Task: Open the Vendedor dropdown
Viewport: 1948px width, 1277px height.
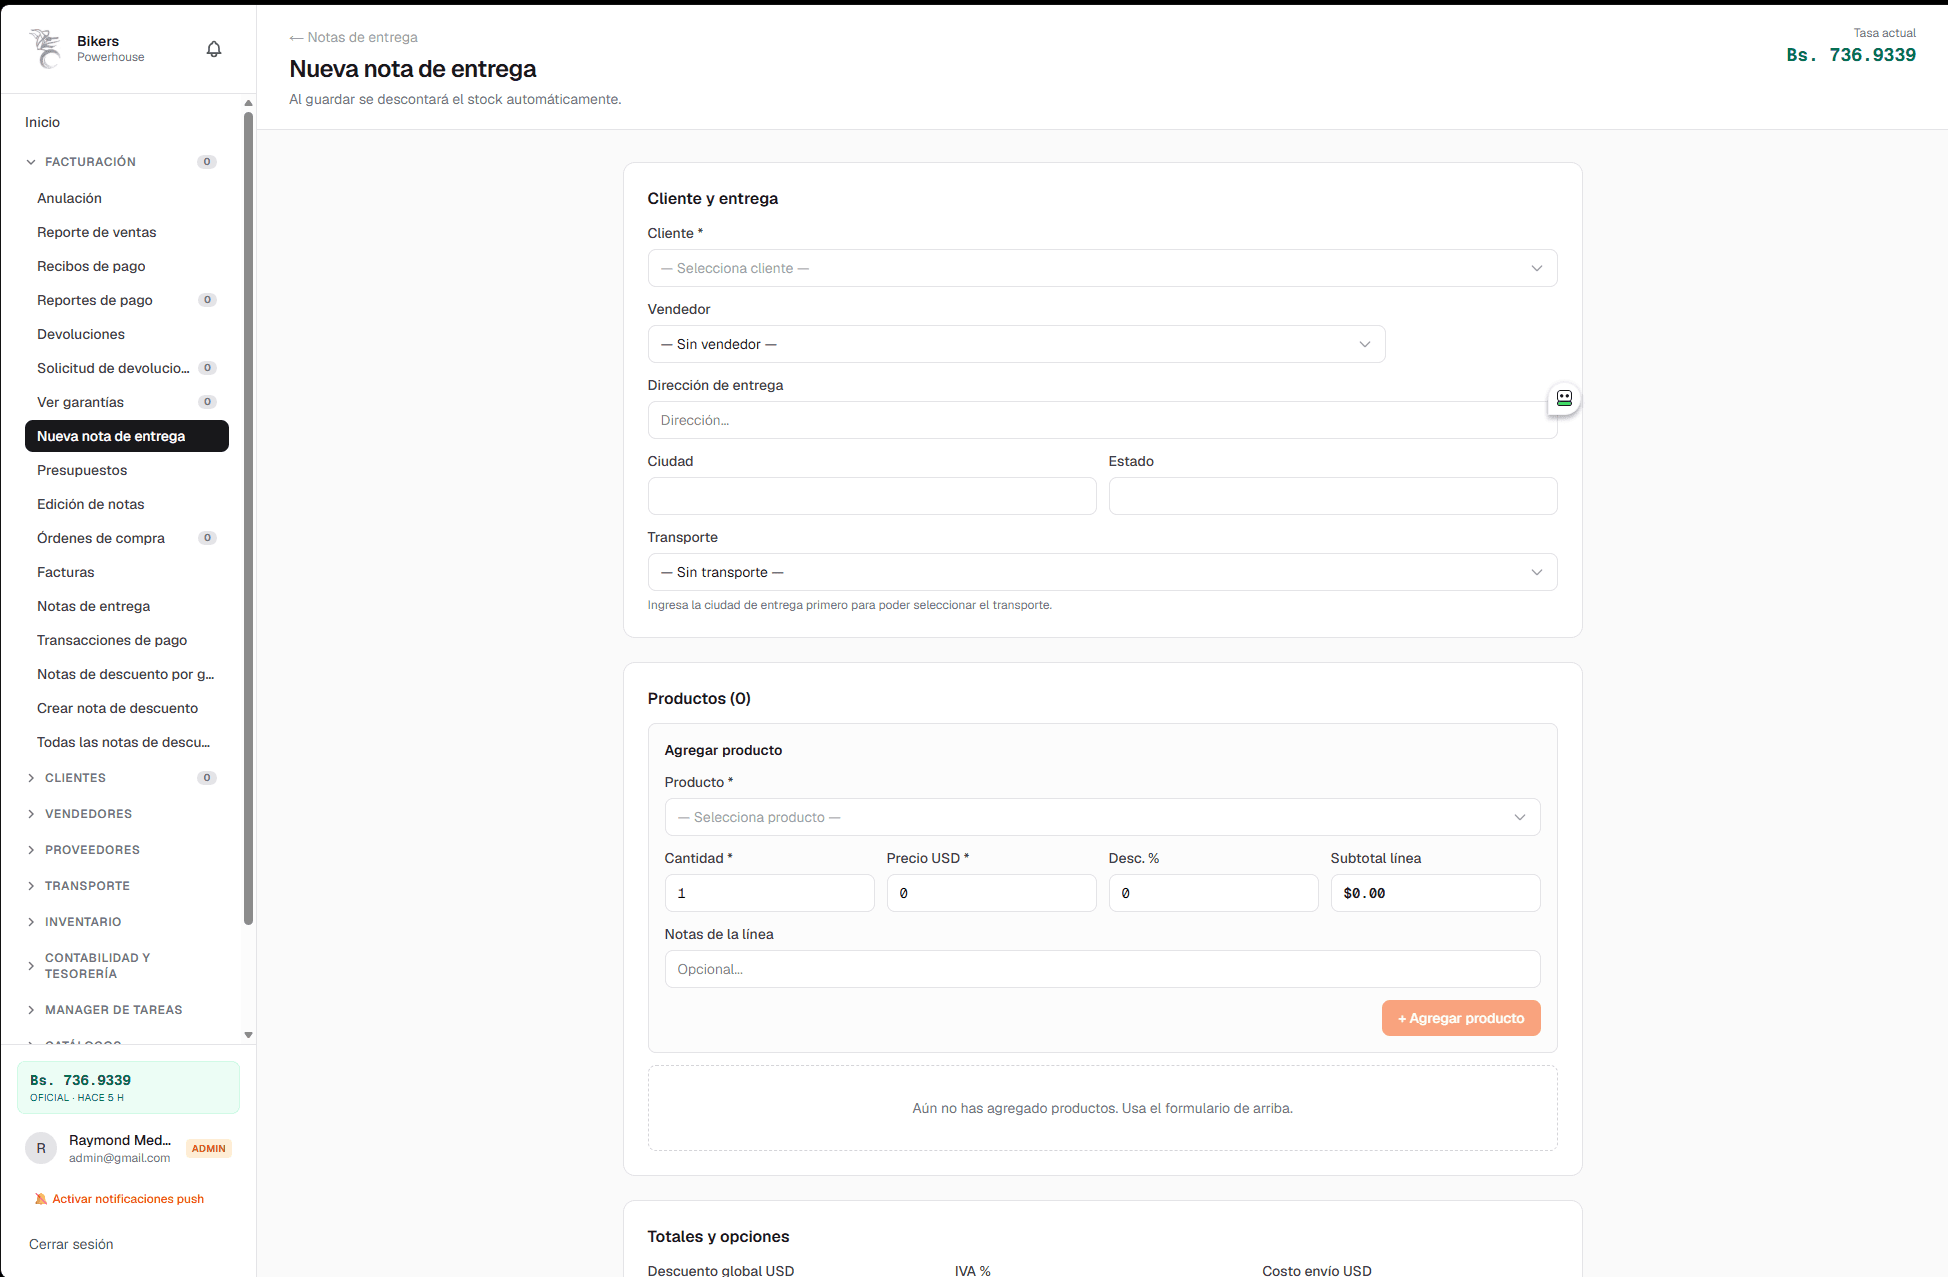Action: 1016,344
